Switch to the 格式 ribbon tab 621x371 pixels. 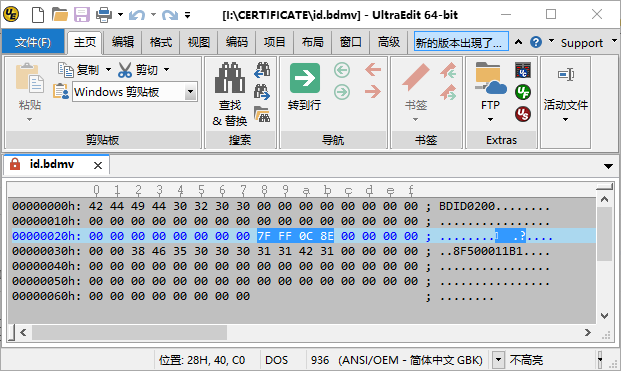(161, 42)
